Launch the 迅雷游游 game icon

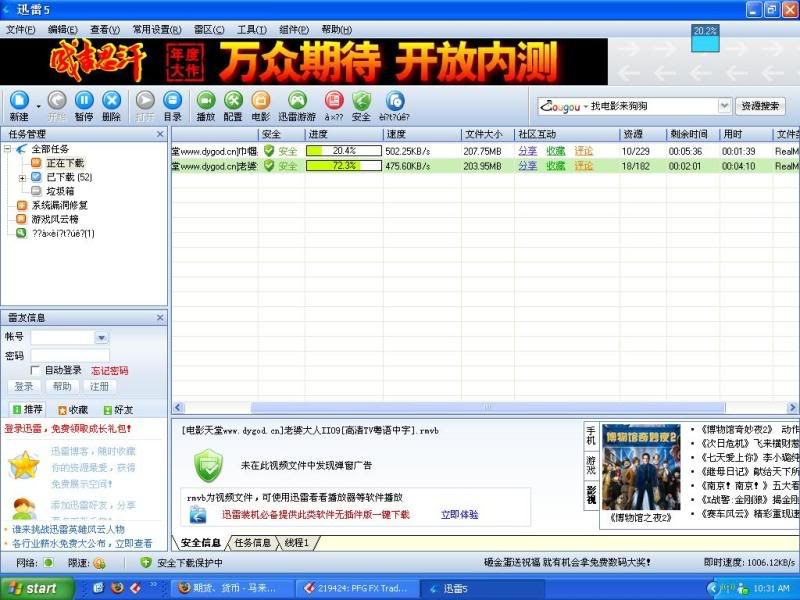[x=296, y=100]
